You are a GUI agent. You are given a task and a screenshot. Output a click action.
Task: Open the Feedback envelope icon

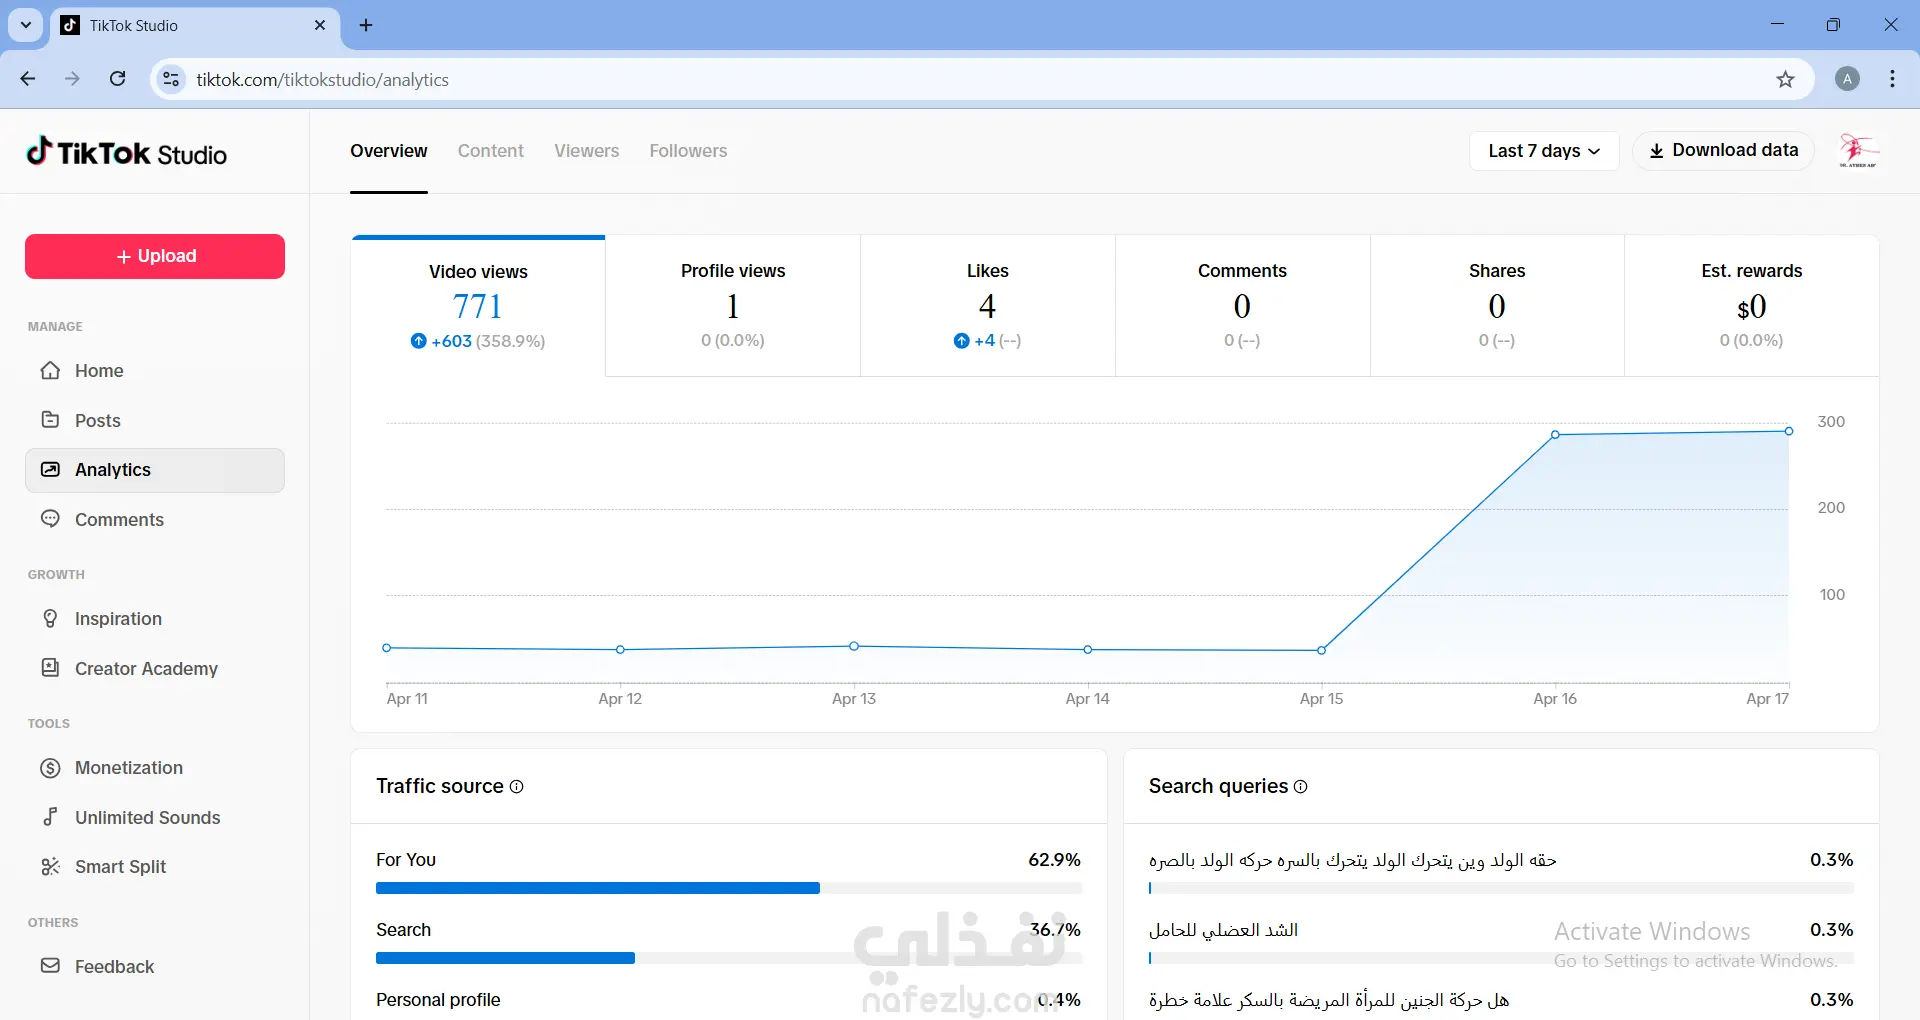point(50,966)
